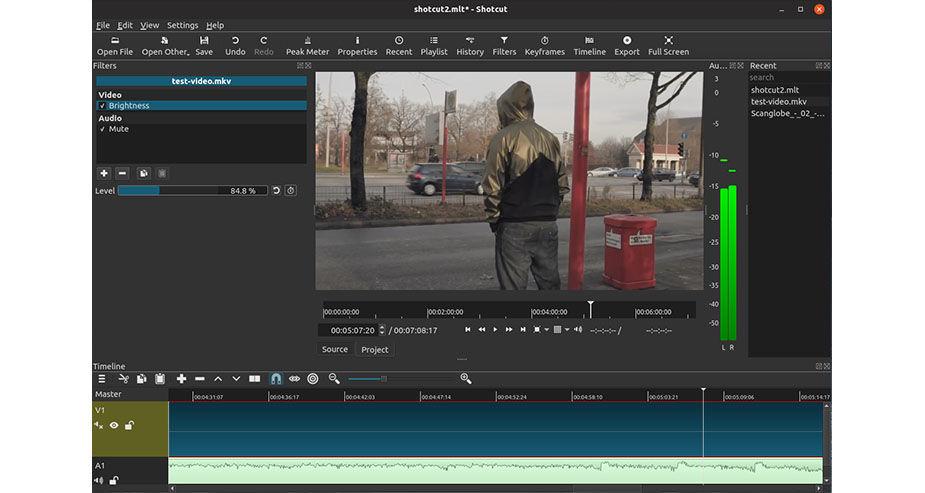The image size is (925, 493).
Task: Uncheck the Brightness filter checkbox
Action: [102, 105]
